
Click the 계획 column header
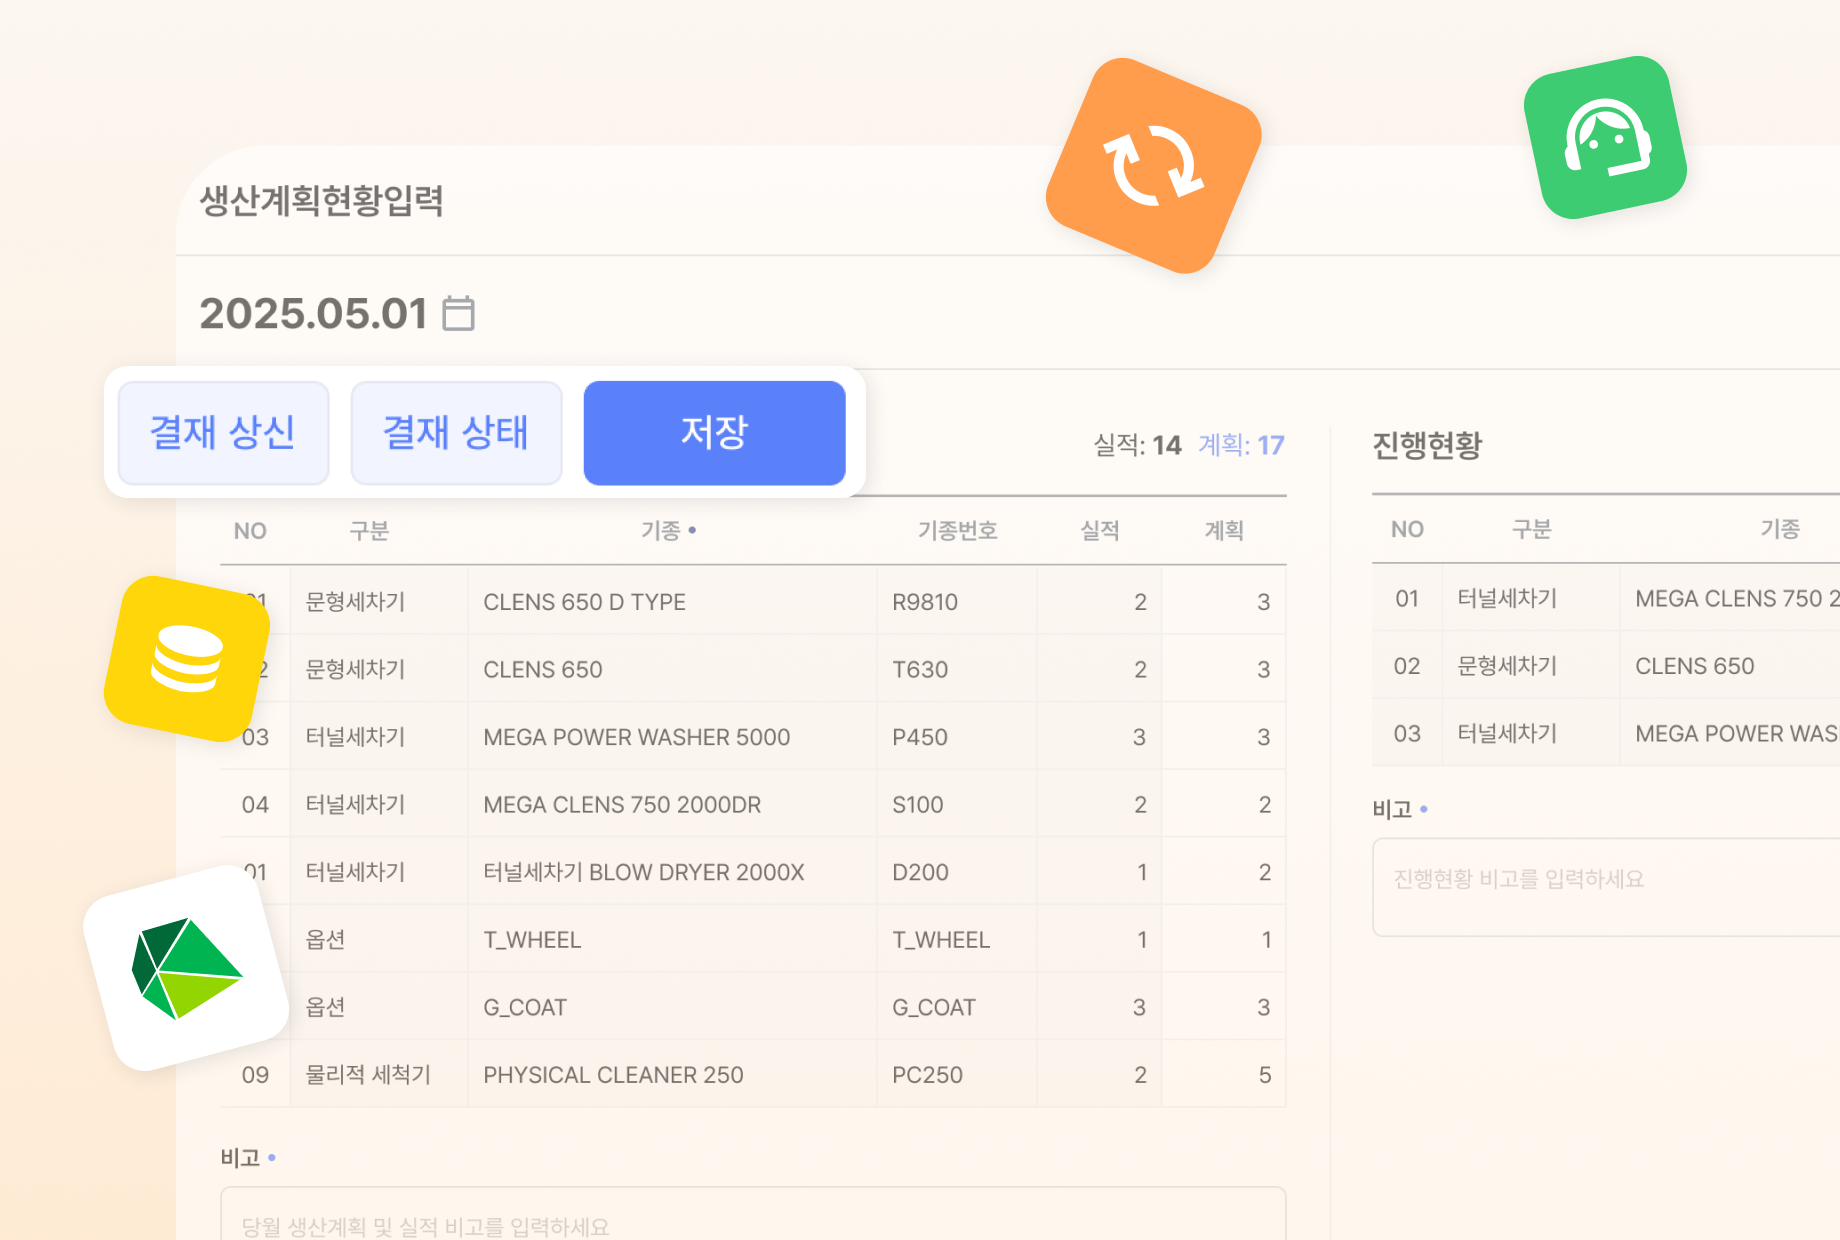tap(1223, 530)
